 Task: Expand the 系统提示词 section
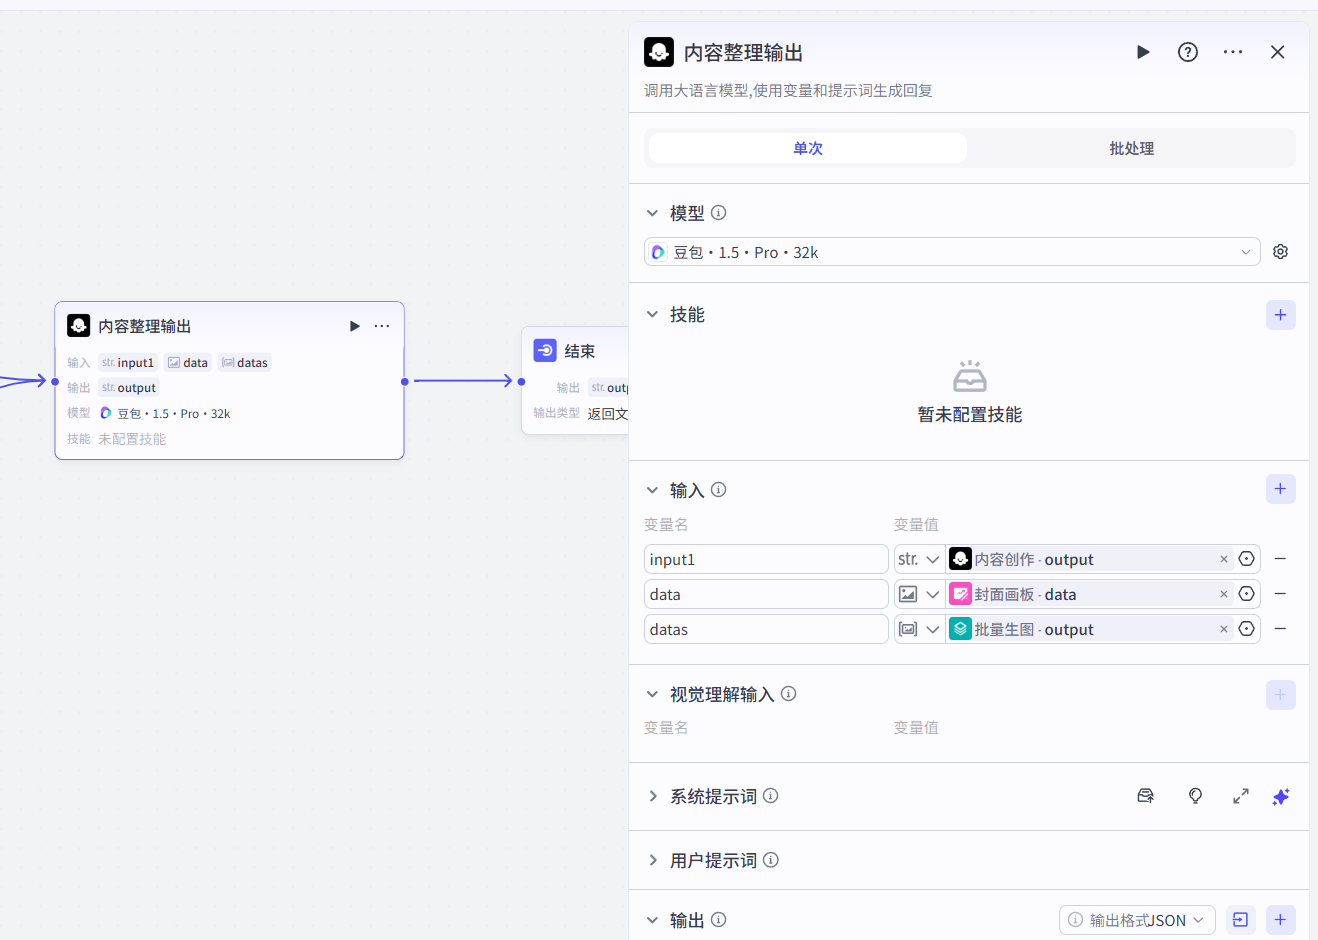point(652,796)
